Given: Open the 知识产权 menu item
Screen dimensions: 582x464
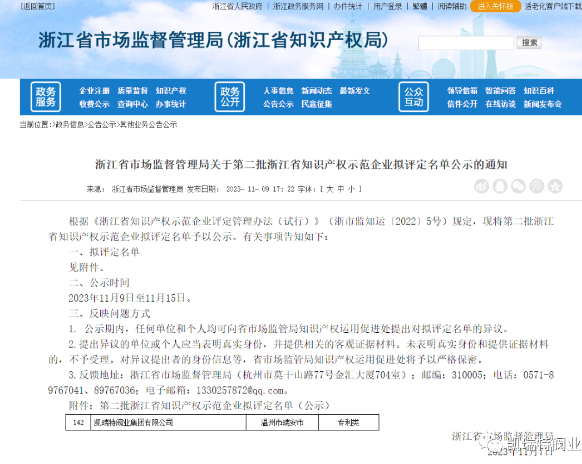Looking at the screenshot, I should (171, 91).
